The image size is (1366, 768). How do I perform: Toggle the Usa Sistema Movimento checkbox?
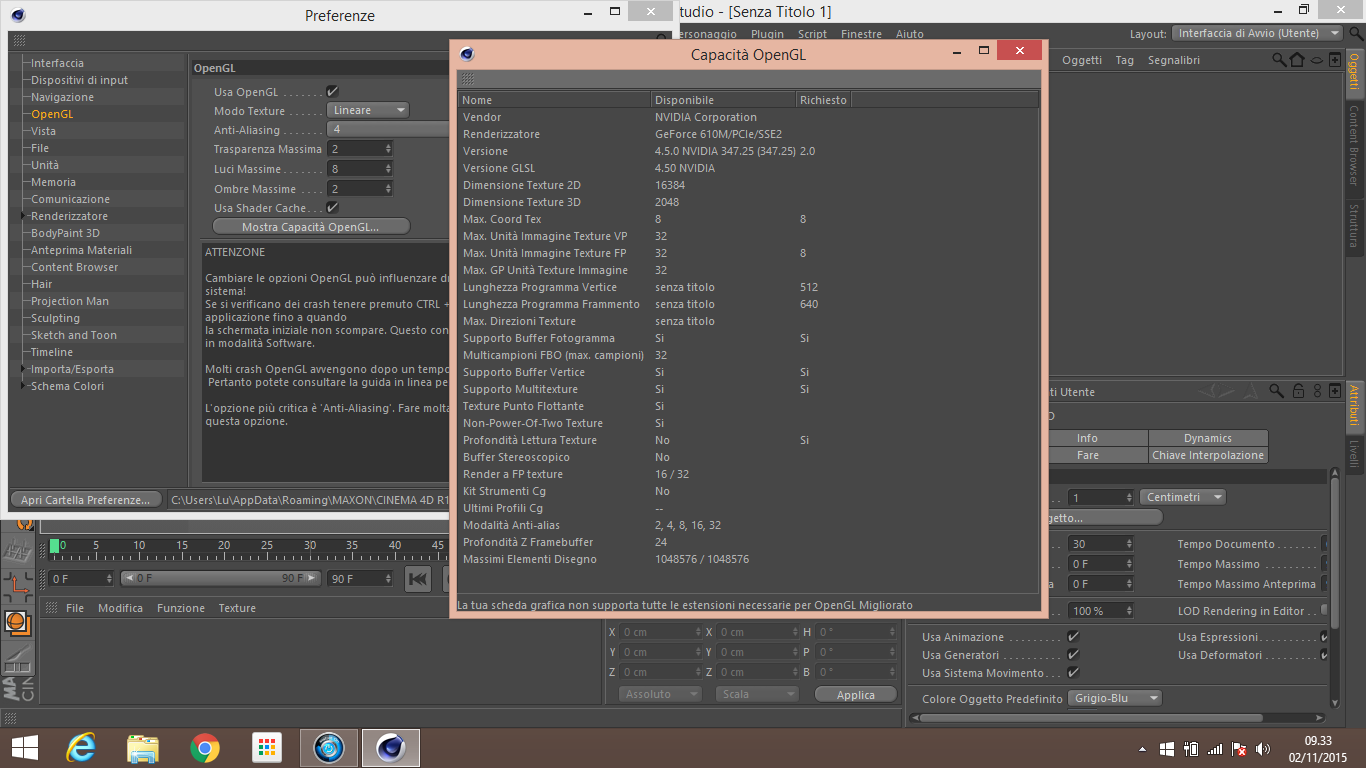pos(1073,673)
